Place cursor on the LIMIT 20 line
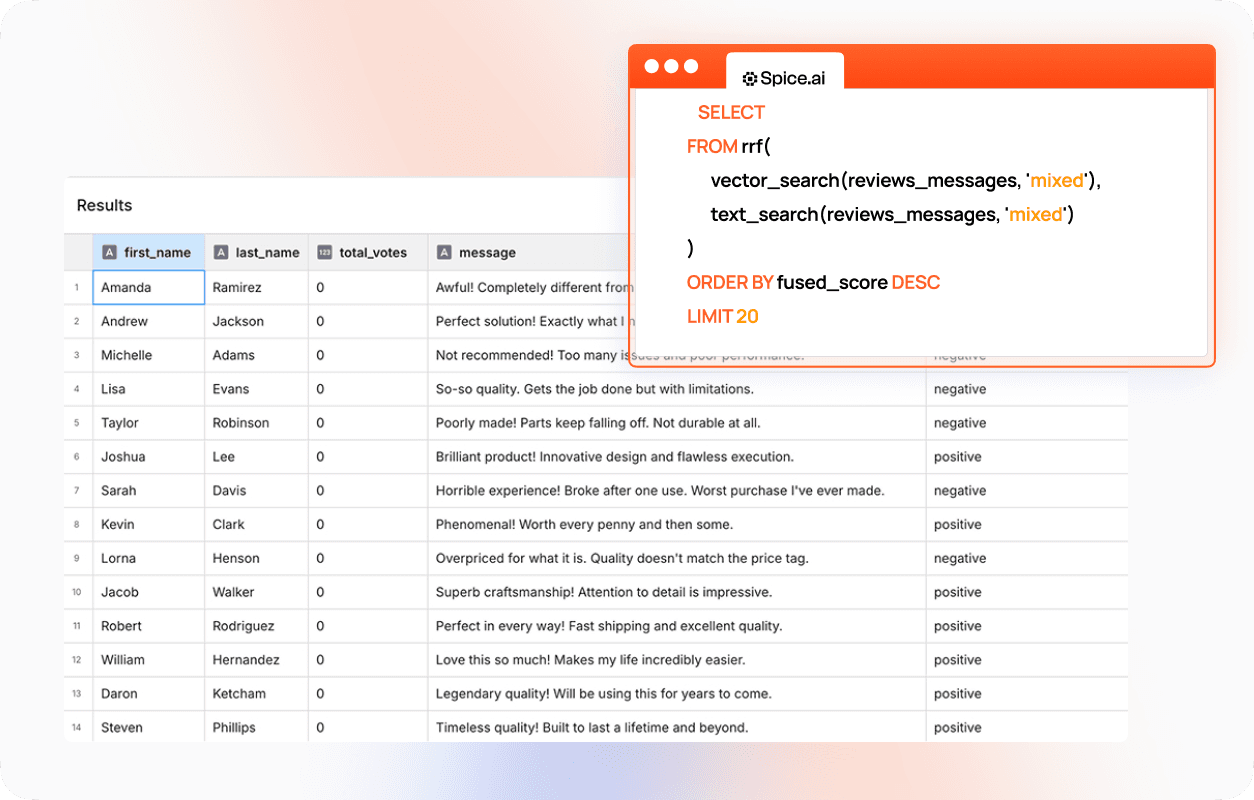1254x800 pixels. pos(722,317)
